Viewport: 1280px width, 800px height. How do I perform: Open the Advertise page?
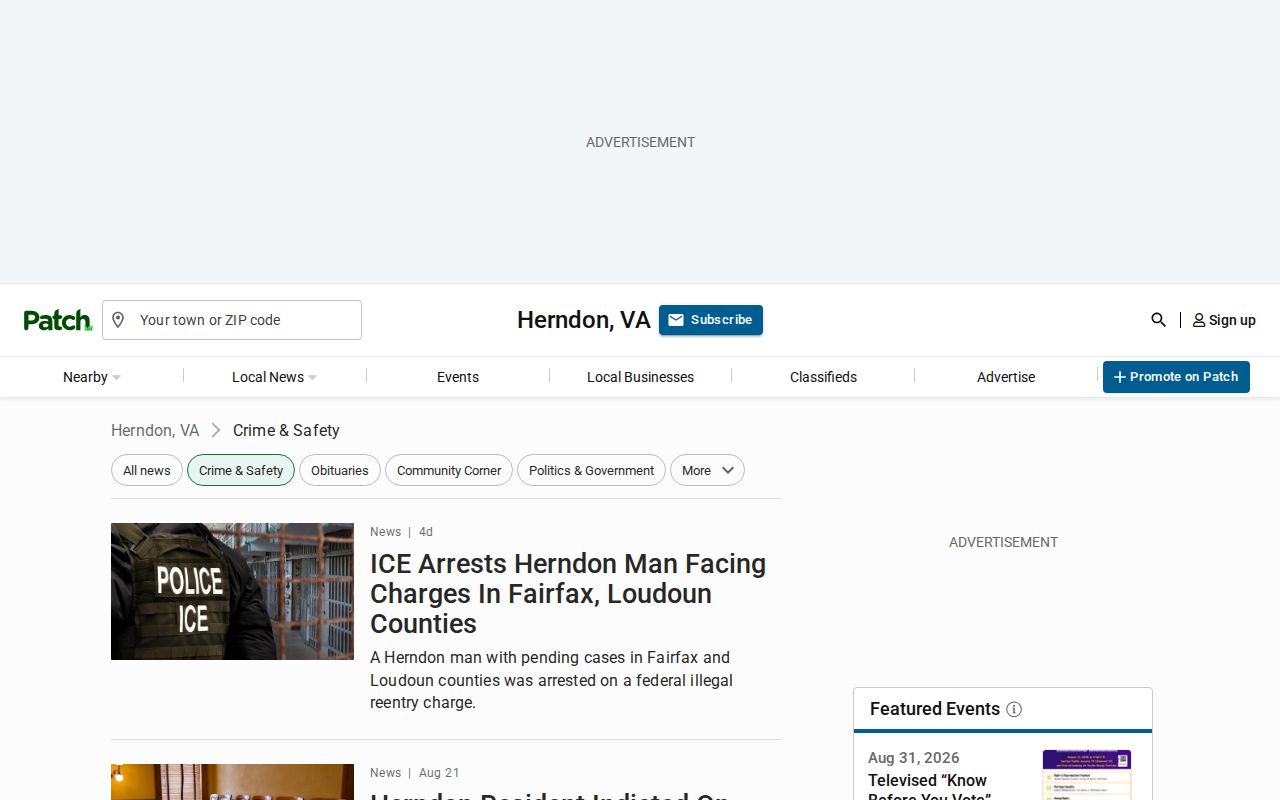point(1006,377)
